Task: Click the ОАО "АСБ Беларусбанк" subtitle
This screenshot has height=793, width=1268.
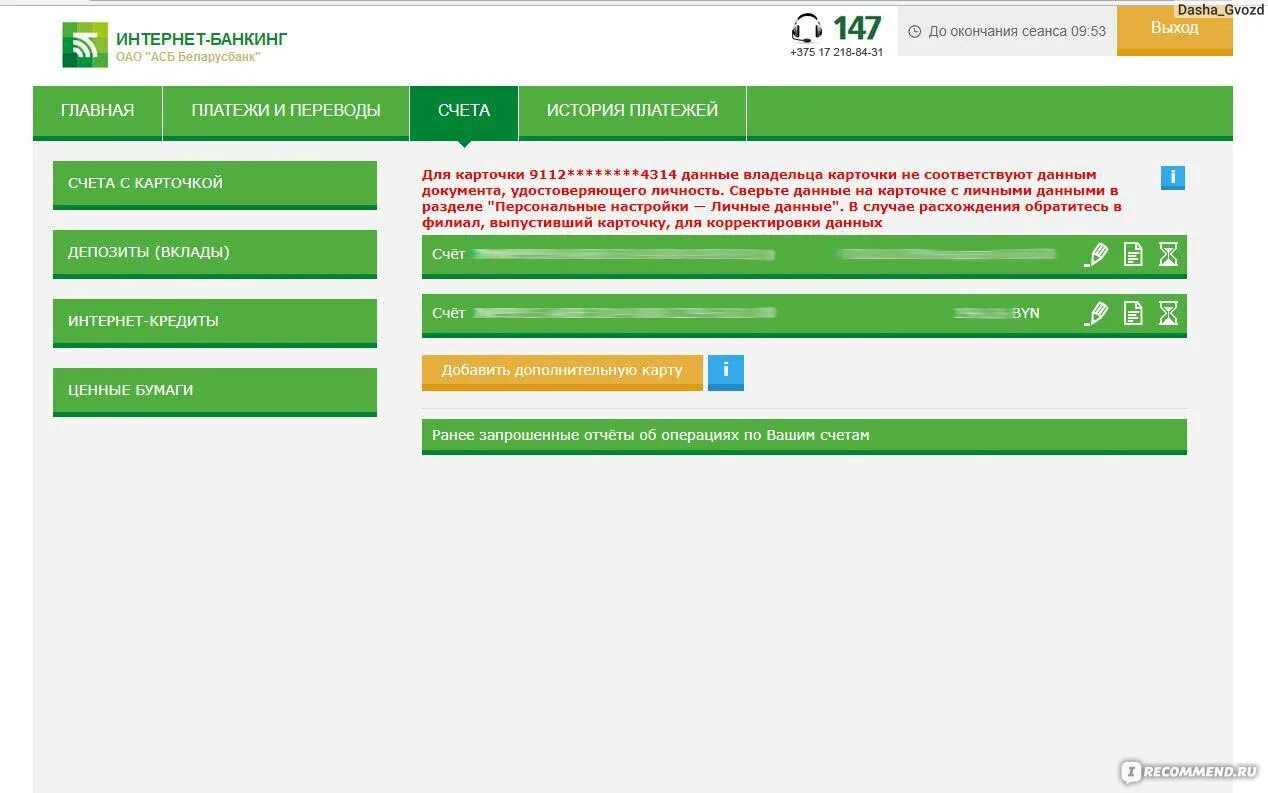Action: [x=188, y=58]
